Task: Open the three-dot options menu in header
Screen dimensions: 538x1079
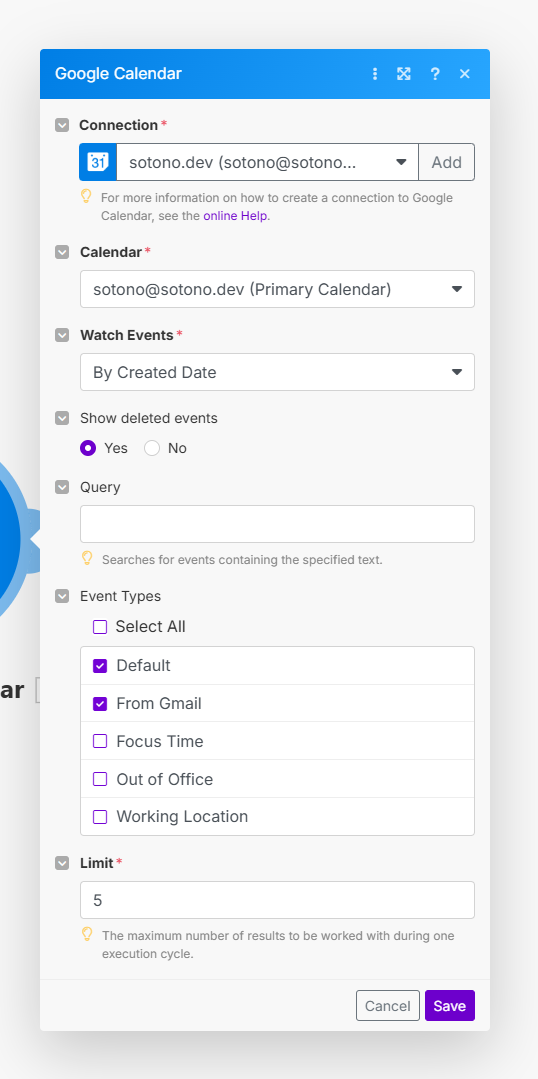Action: tap(375, 74)
